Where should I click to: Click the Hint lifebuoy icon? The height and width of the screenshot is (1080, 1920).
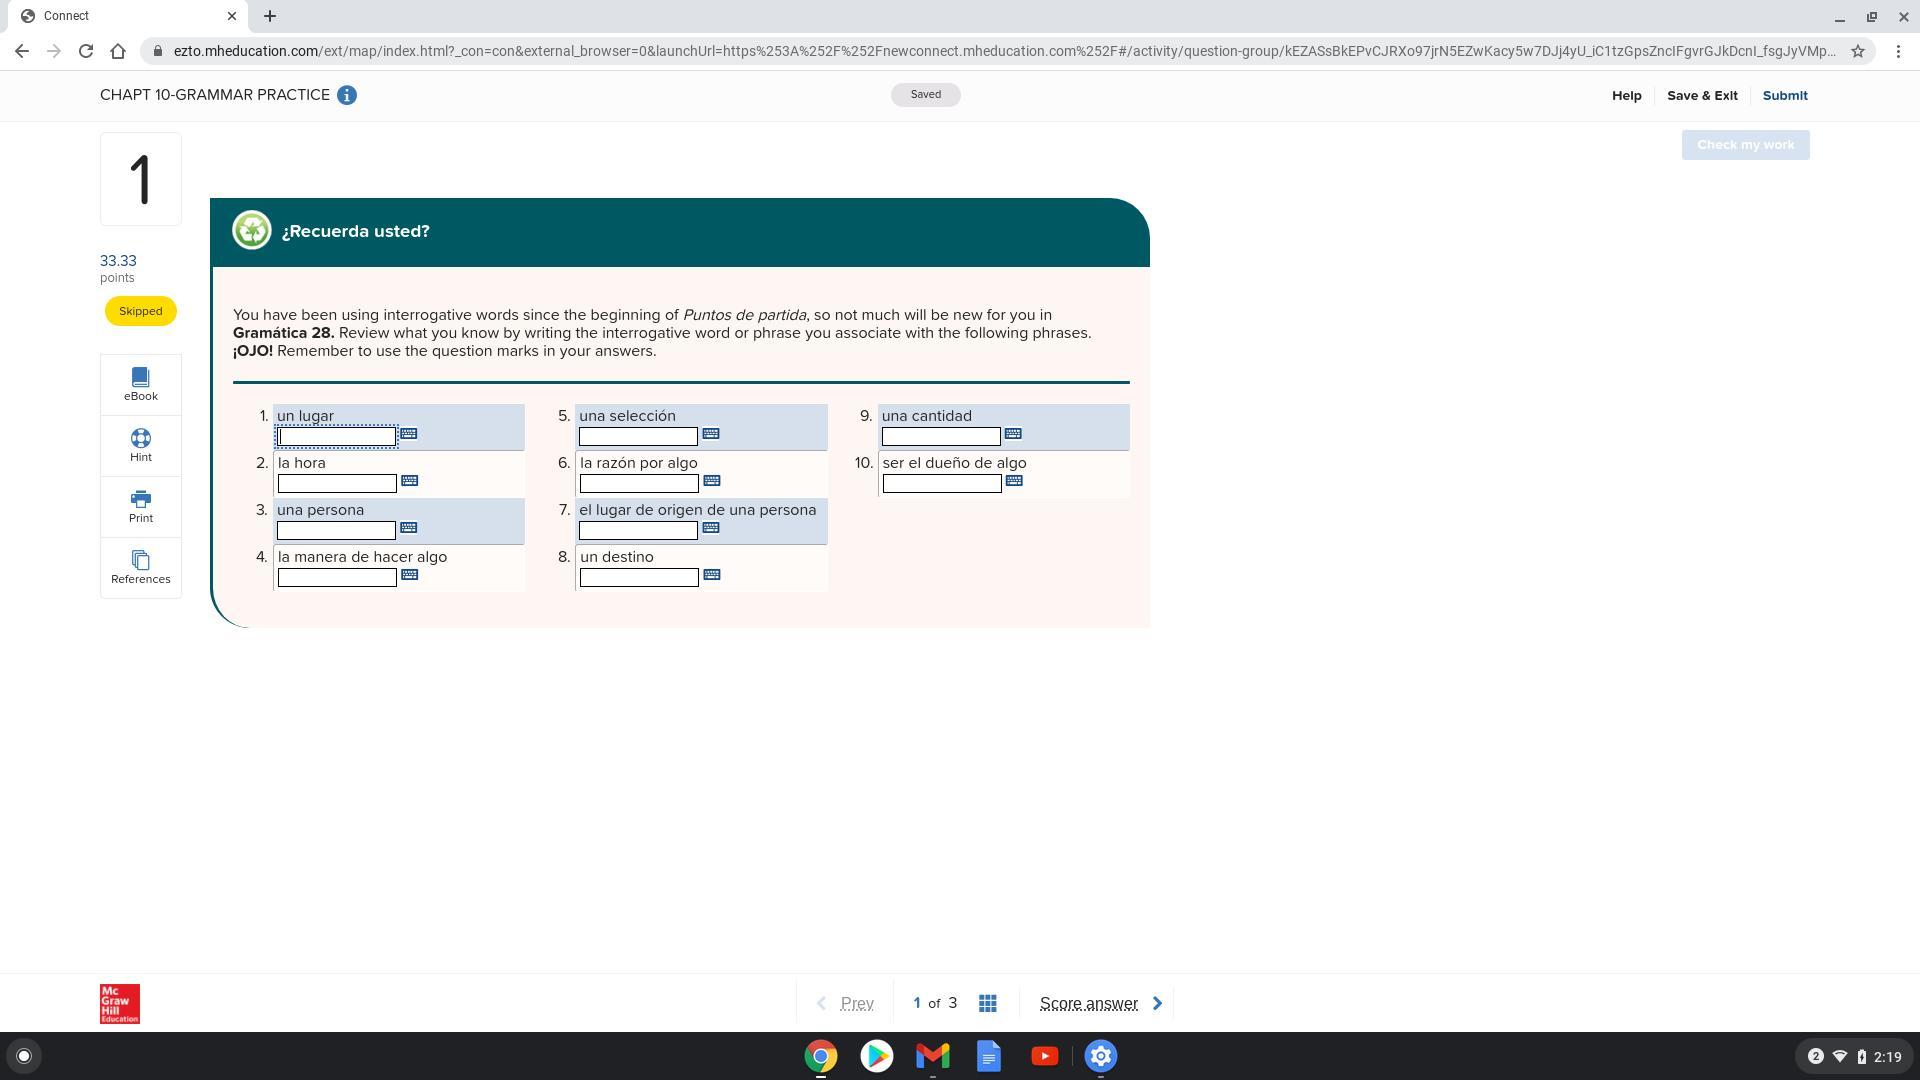coord(140,445)
